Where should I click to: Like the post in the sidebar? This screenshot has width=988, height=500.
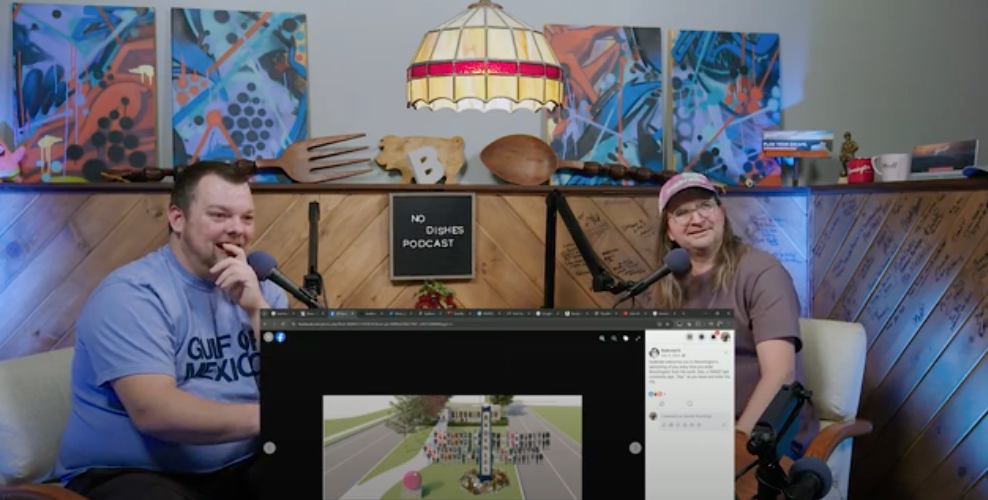[662, 404]
